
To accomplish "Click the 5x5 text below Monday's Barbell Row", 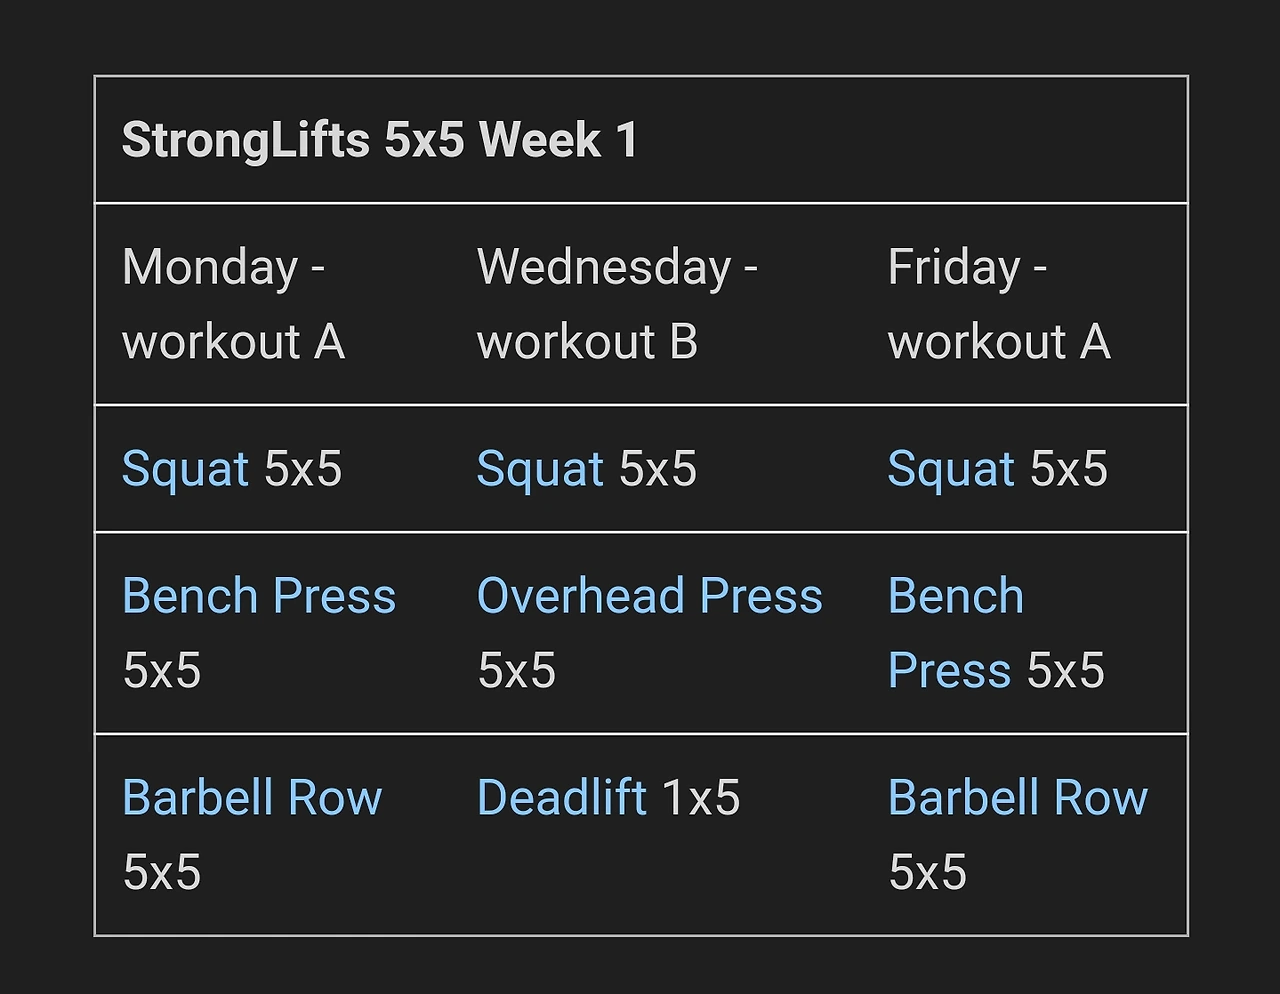I will tap(161, 873).
